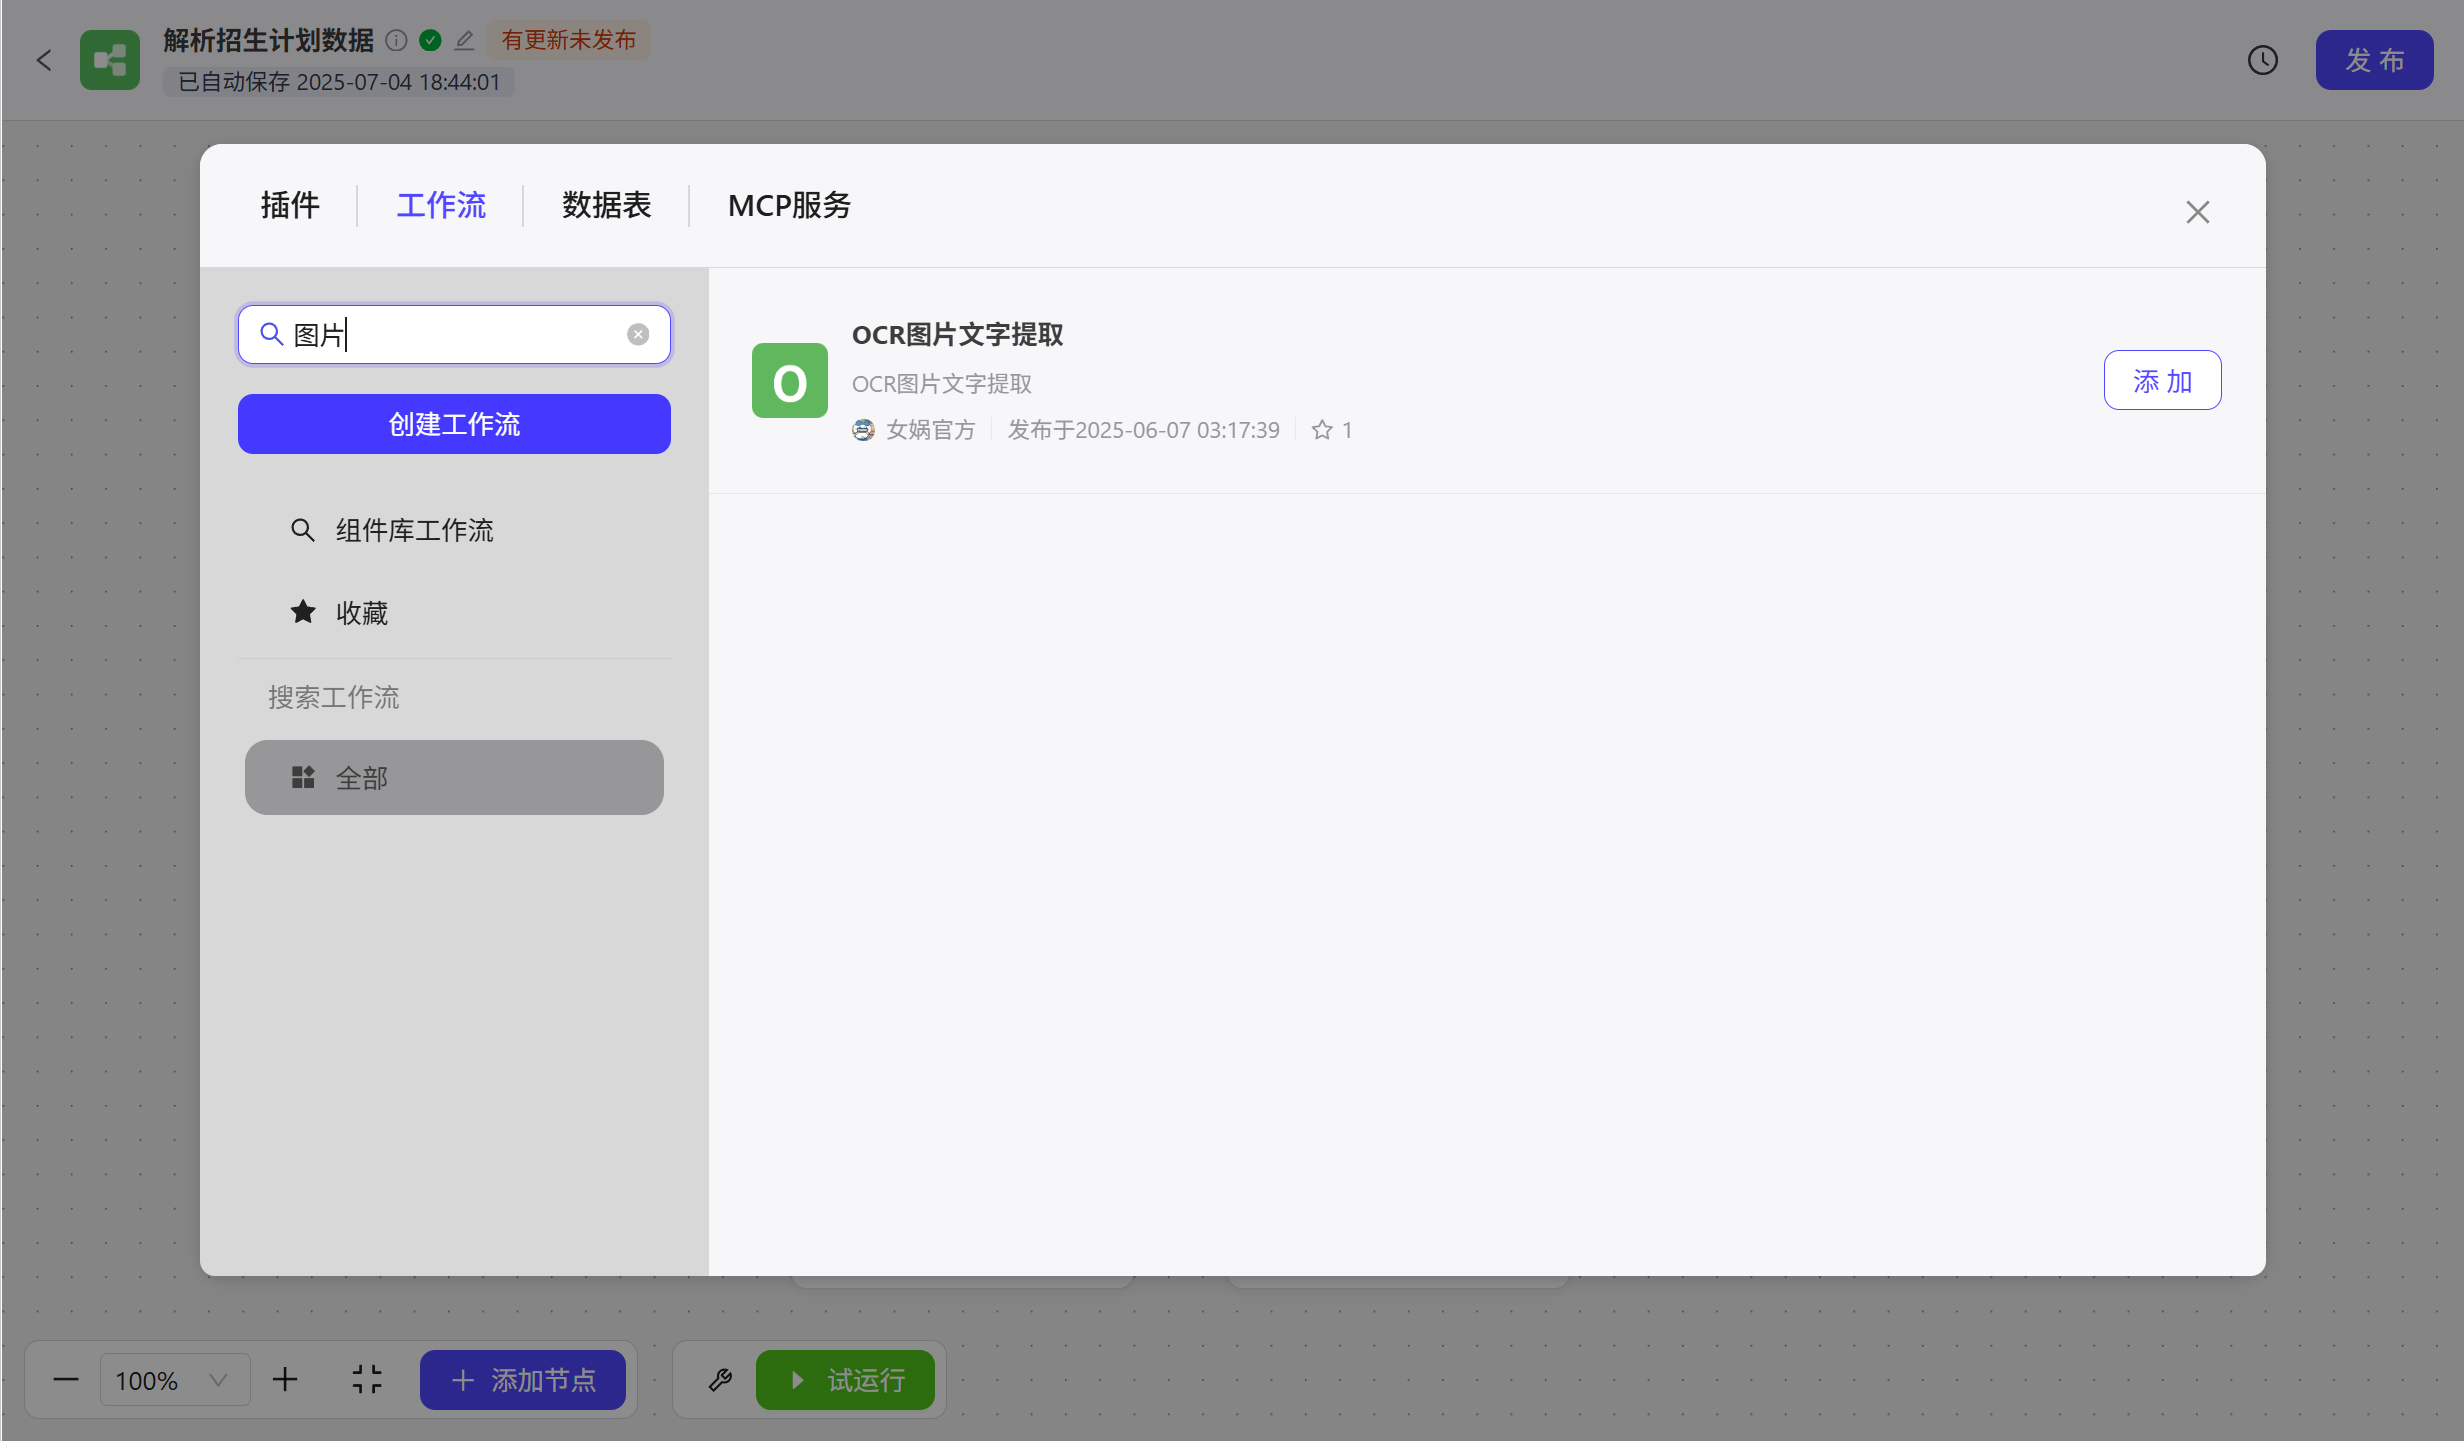Switch to the 数据表 tab
The height and width of the screenshot is (1441, 2464).
[606, 205]
